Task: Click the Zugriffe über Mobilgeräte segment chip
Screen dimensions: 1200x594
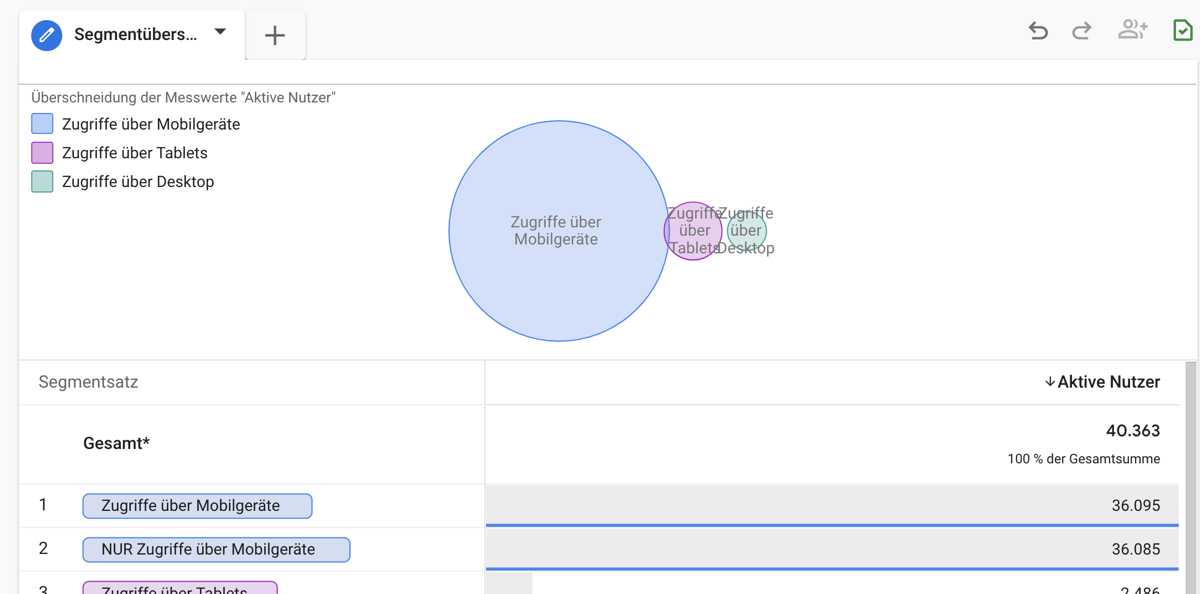Action: 197,505
